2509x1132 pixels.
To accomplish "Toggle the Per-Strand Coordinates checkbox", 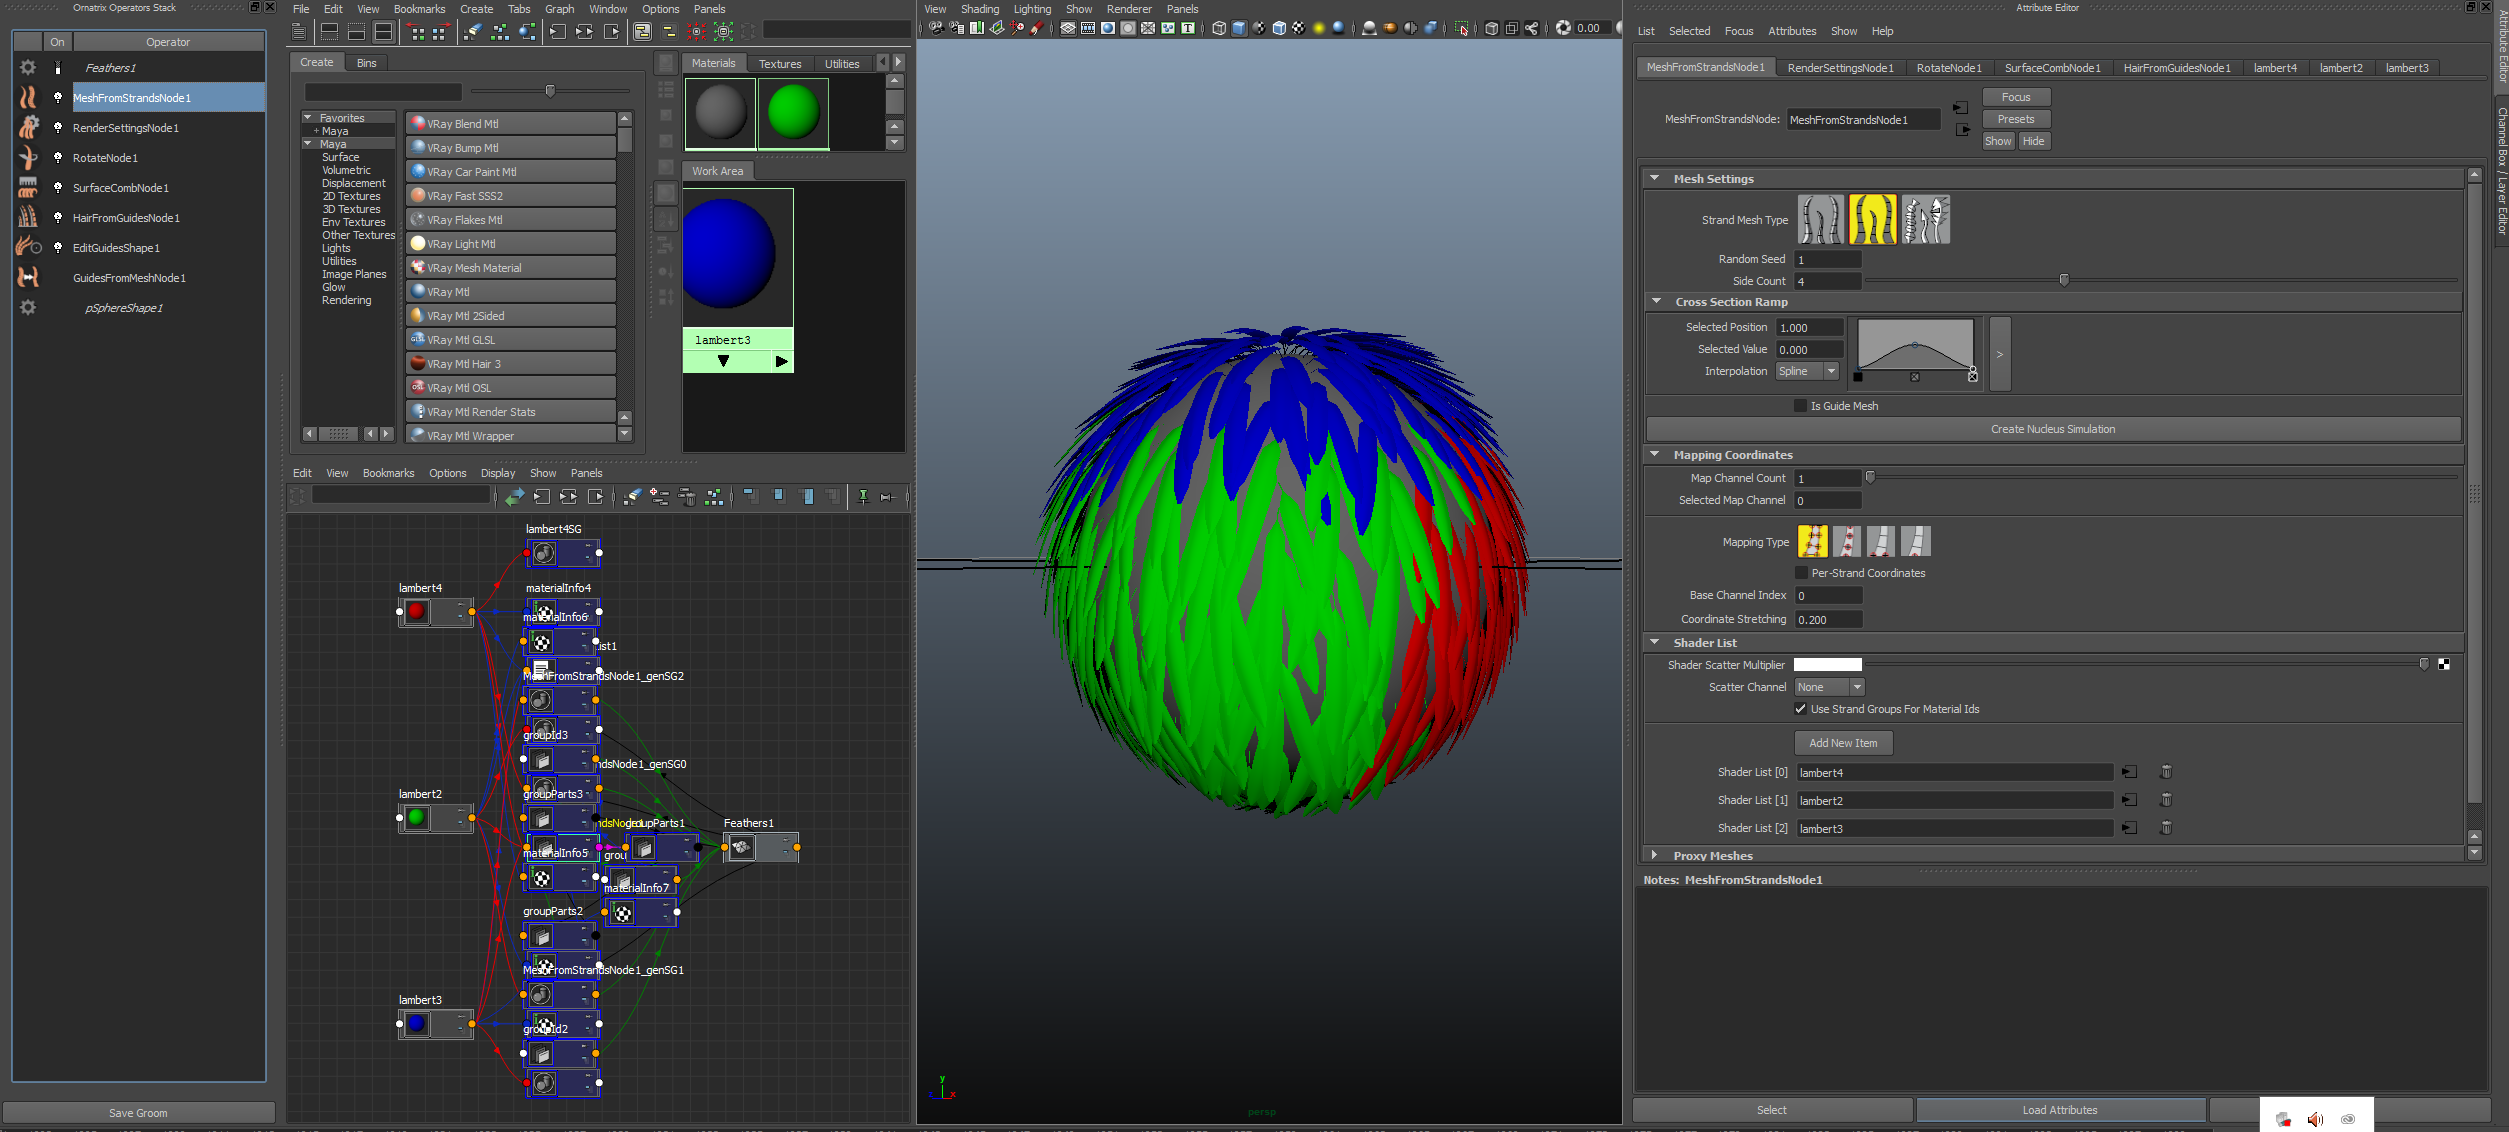I will click(1801, 573).
